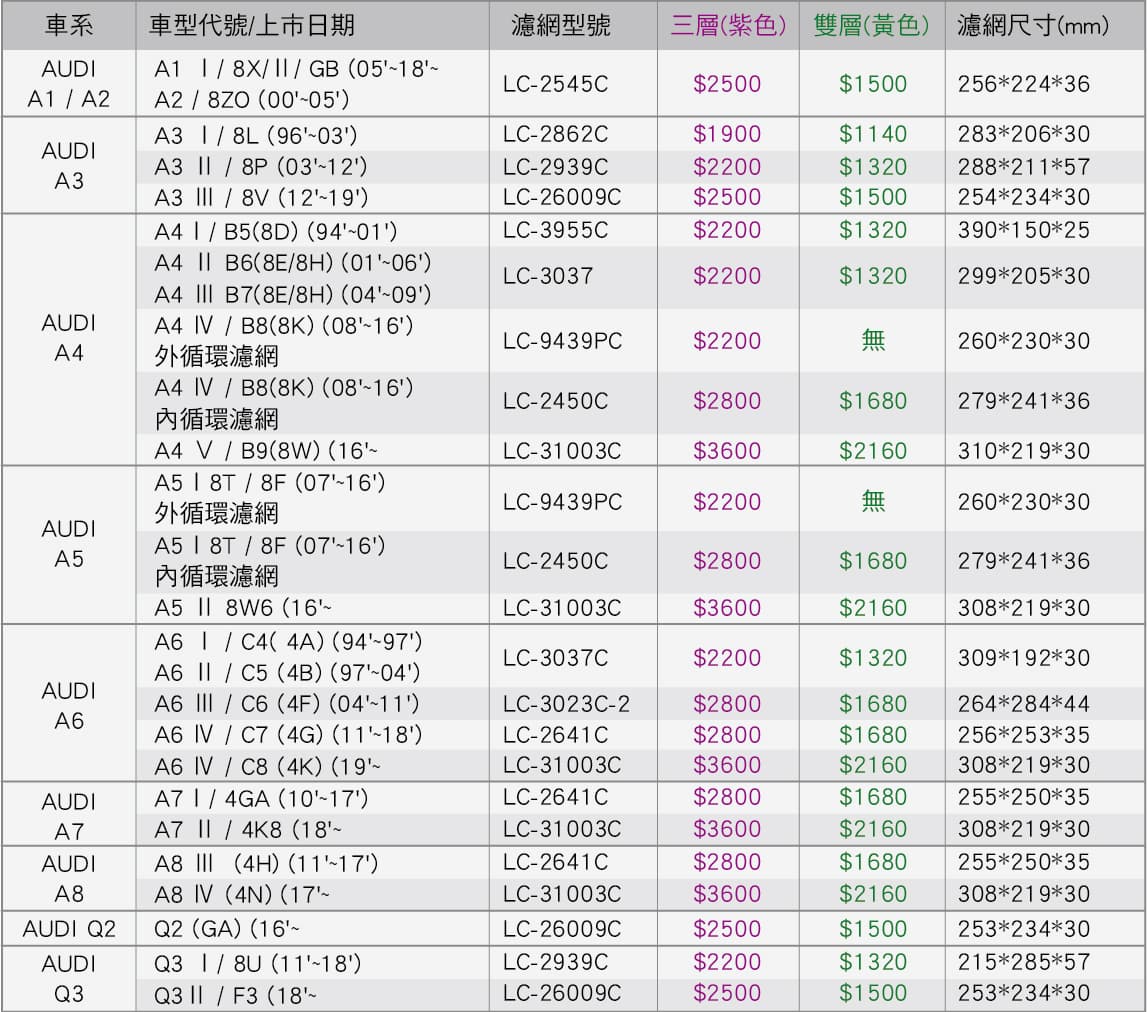Click dimension 283*206*30
The image size is (1147, 1012).
point(1024,134)
